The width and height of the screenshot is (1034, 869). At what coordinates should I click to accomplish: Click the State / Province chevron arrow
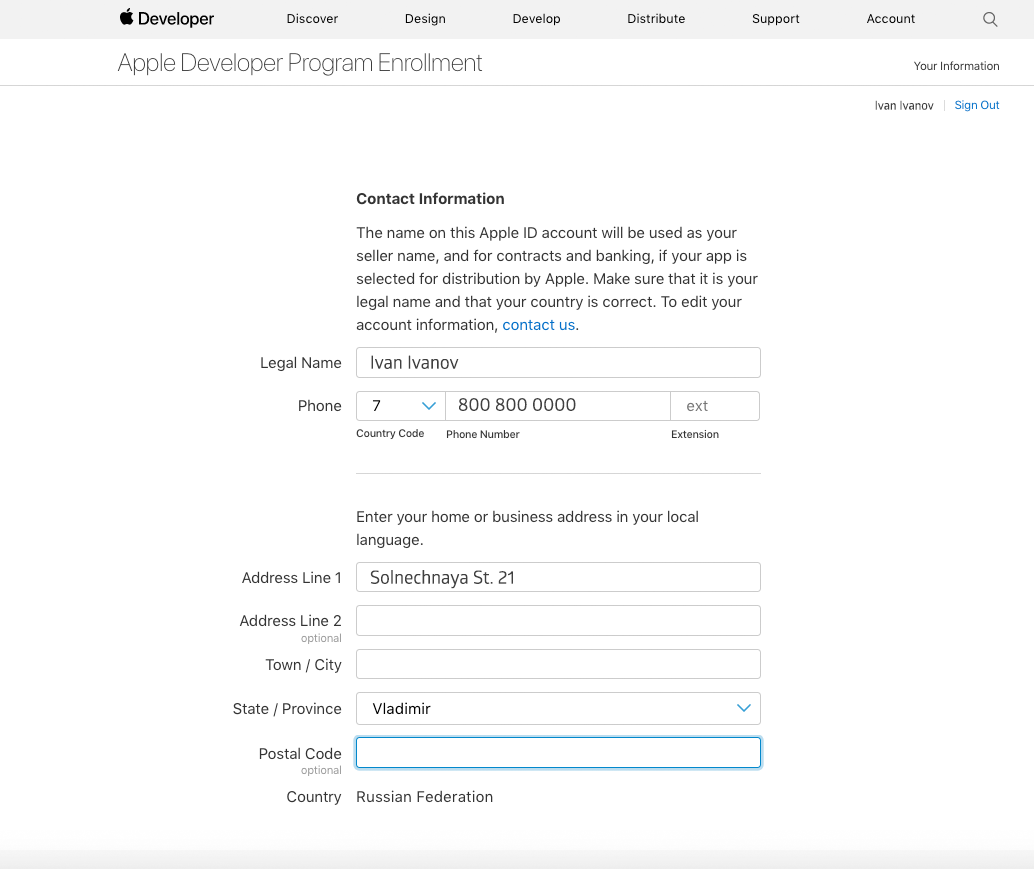(x=743, y=709)
